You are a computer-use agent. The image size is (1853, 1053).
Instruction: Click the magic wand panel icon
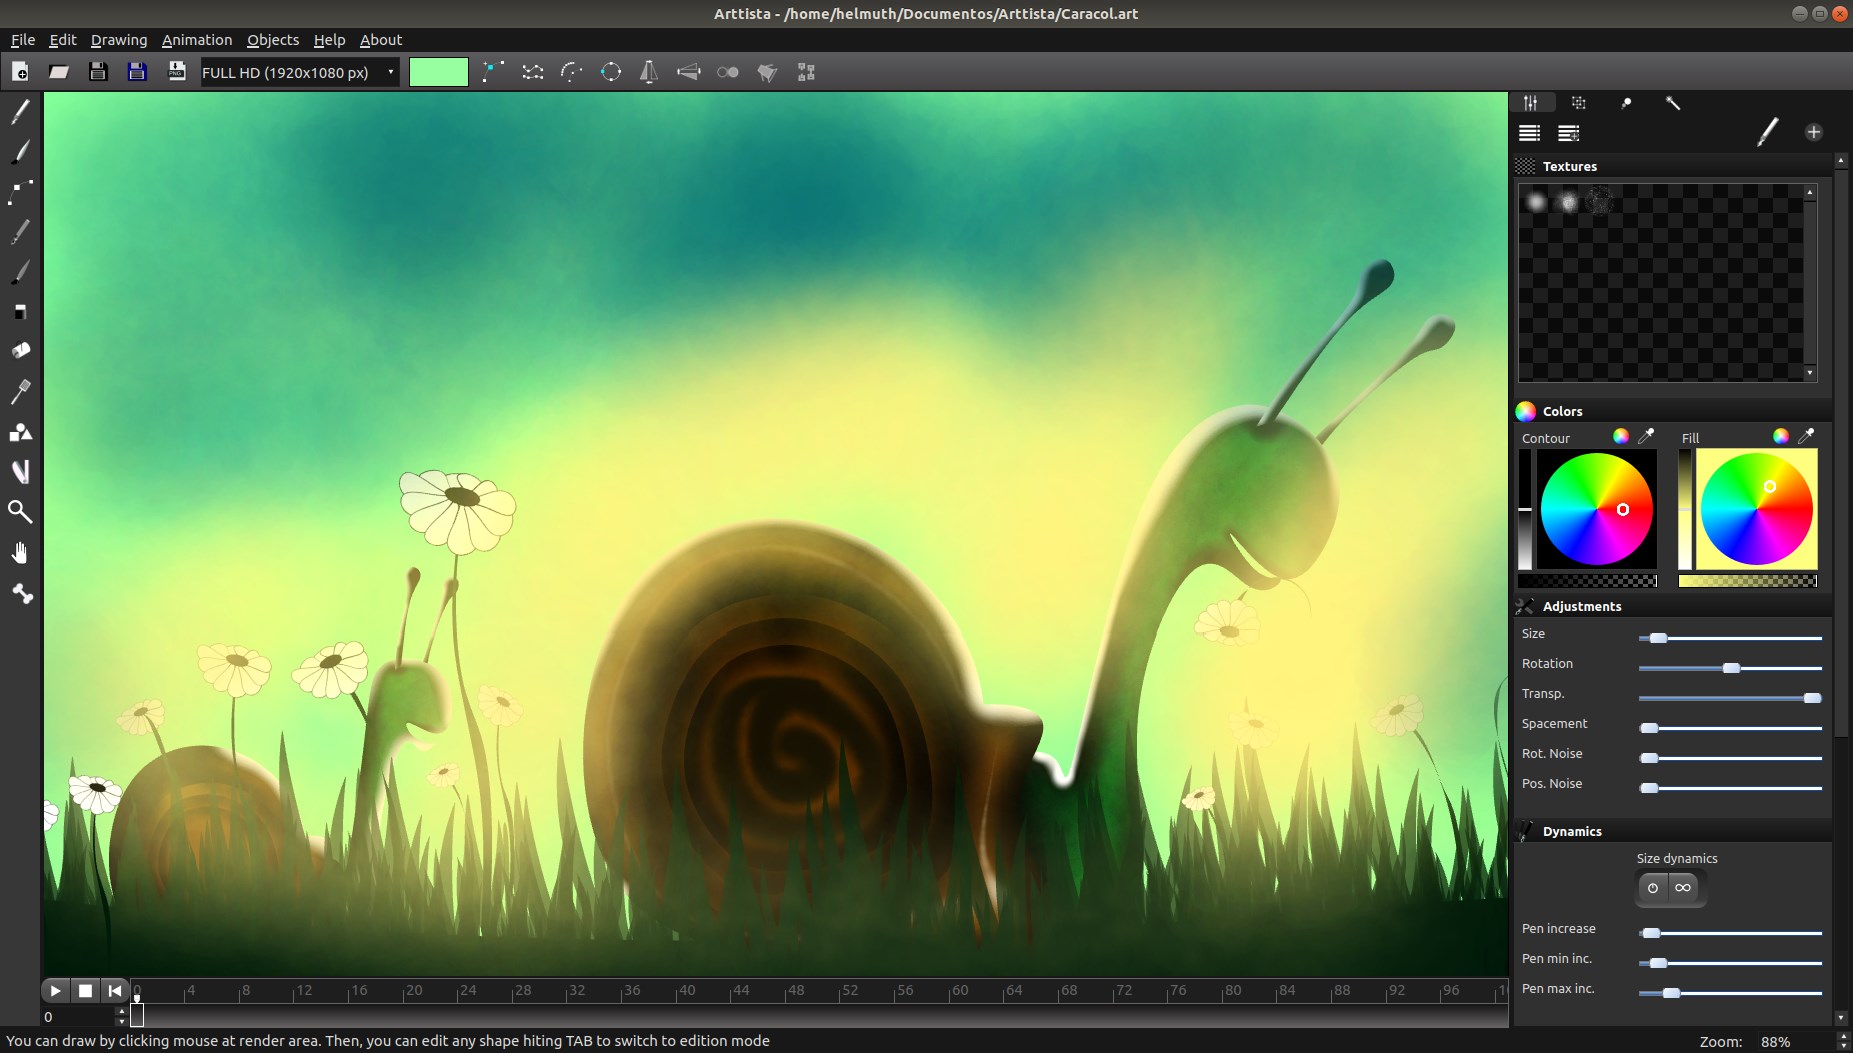tap(1672, 103)
